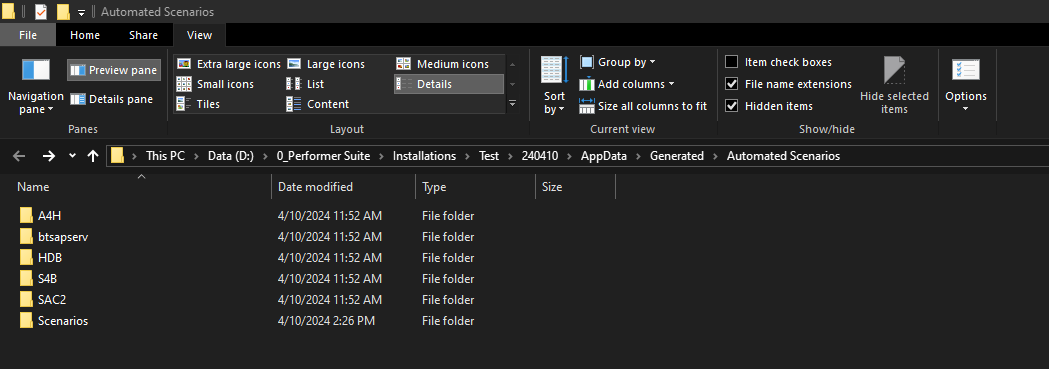Screen dimensions: 1049x369
Task: Uncheck Hidden items
Action: (770, 106)
